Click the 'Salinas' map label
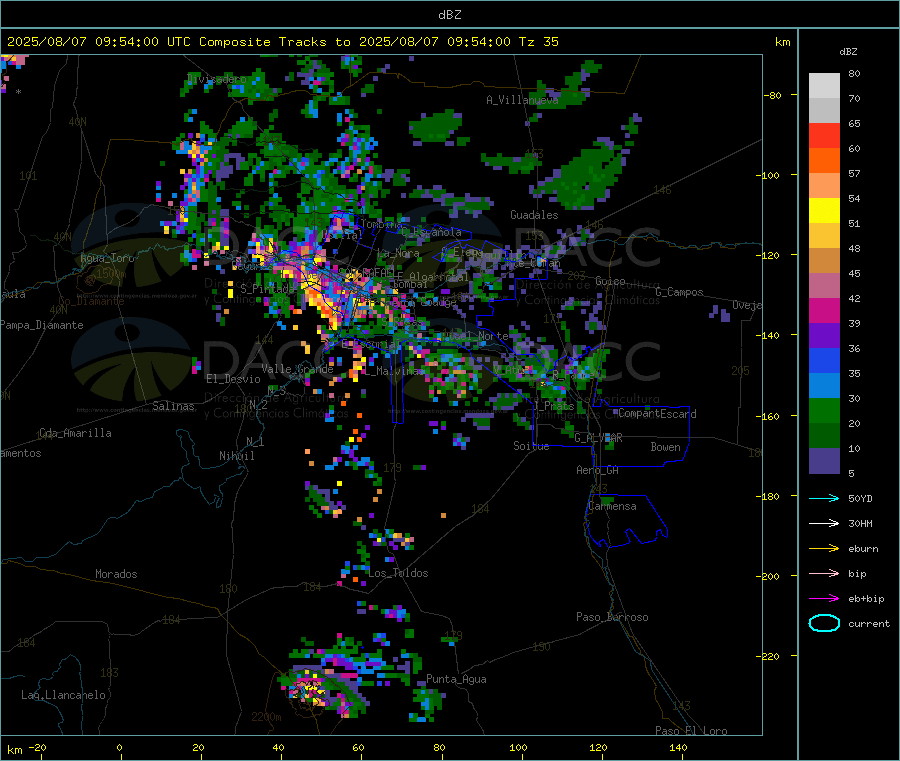The width and height of the screenshot is (900, 761). coord(173,406)
